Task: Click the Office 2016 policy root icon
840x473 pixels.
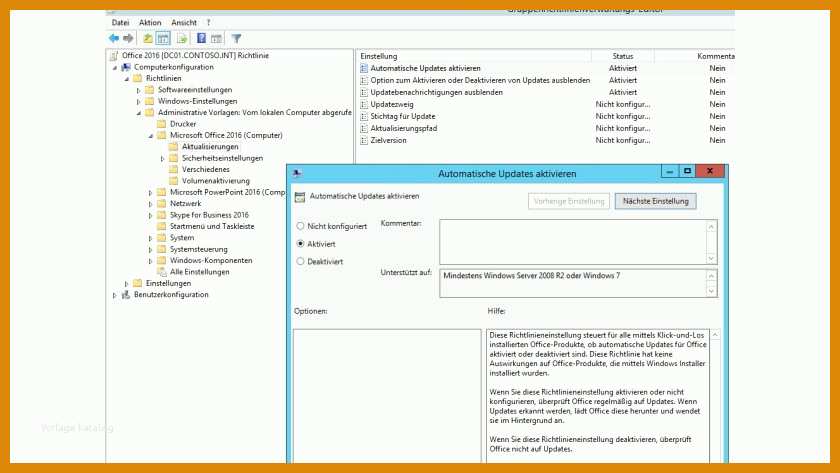Action: pyautogui.click(x=114, y=56)
